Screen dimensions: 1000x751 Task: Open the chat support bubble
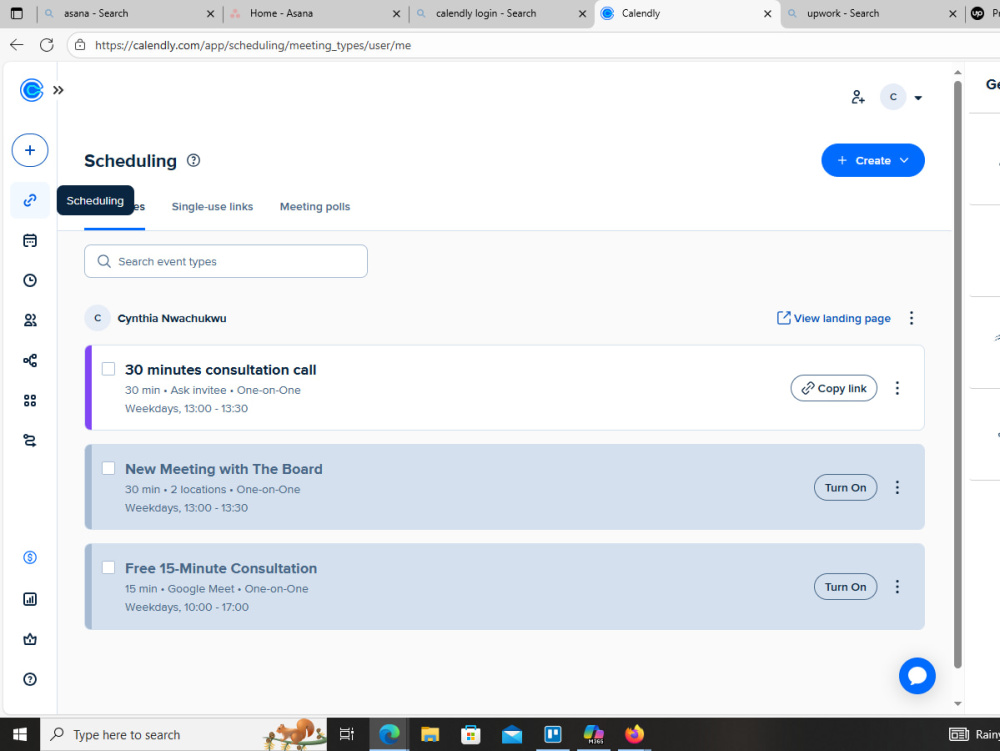[917, 676]
